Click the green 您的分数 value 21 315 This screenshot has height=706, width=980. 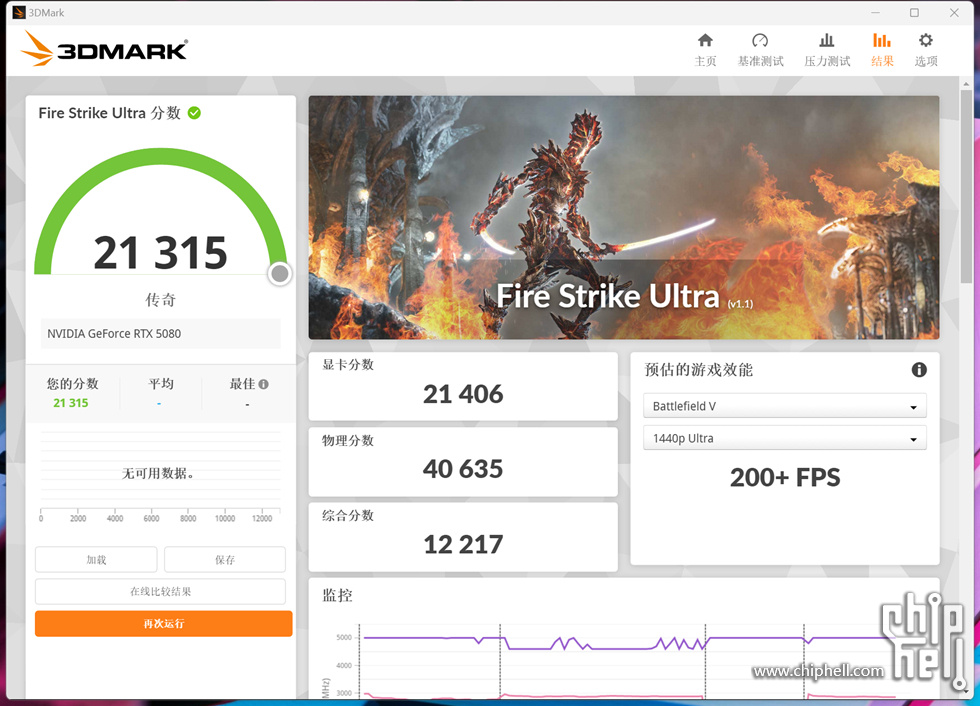[71, 403]
